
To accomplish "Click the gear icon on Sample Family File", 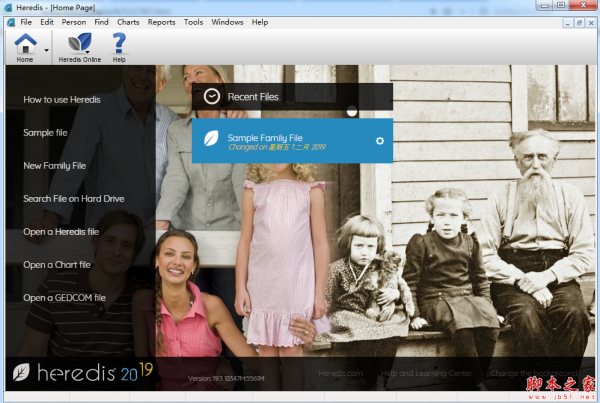I will (x=380, y=141).
